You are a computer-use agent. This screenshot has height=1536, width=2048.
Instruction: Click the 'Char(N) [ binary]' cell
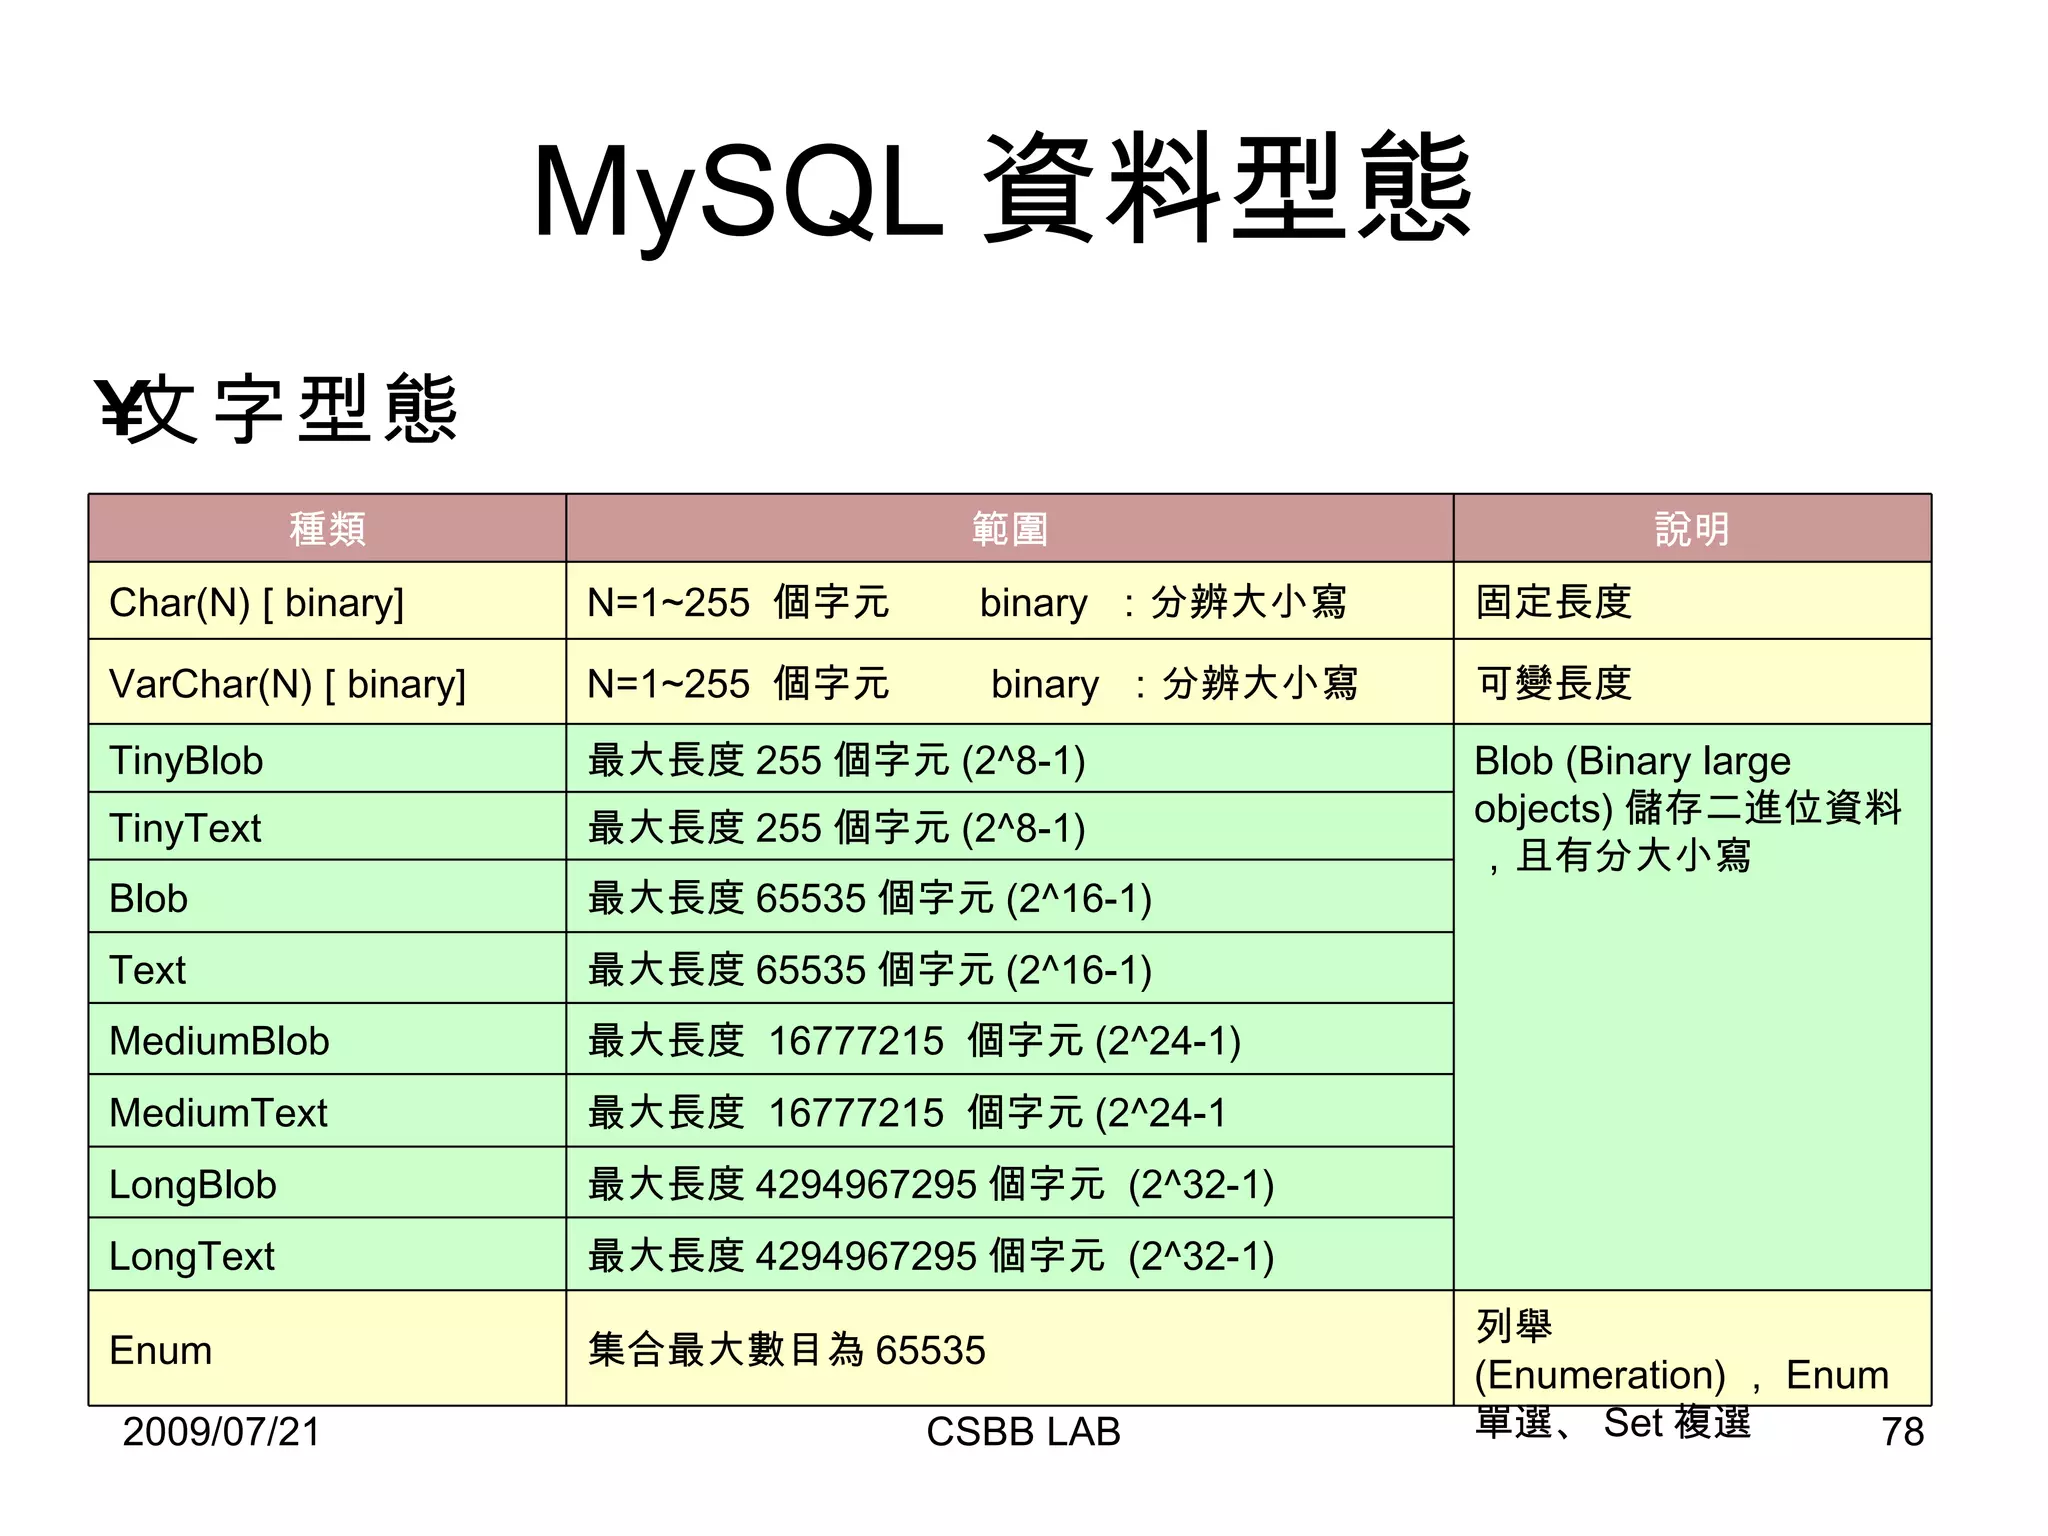(x=327, y=602)
